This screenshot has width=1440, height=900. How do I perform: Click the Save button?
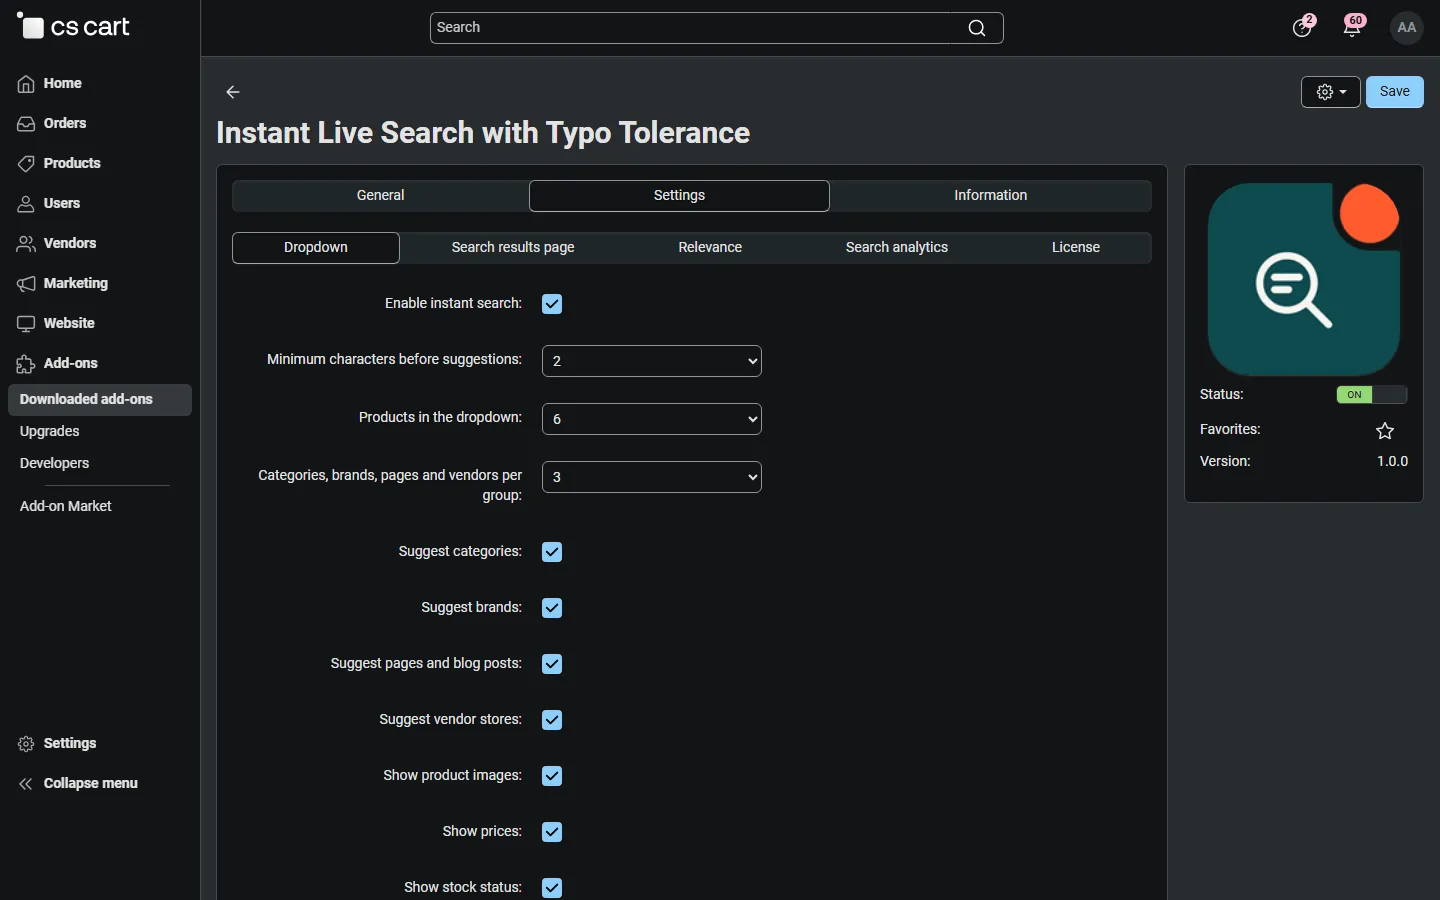point(1395,92)
